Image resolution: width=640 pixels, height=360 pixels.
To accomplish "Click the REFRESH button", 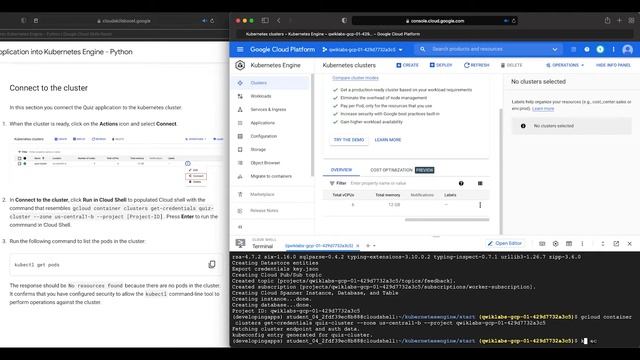I will pyautogui.click(x=476, y=65).
